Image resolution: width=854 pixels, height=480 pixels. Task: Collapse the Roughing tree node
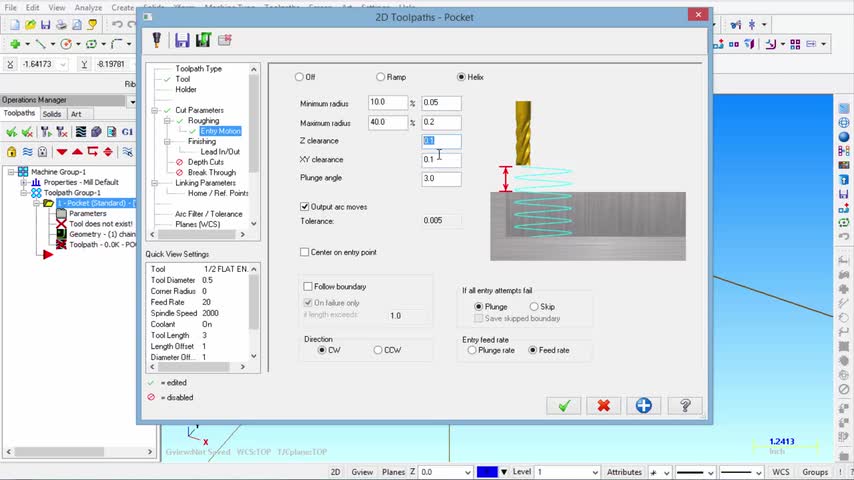(x=167, y=120)
